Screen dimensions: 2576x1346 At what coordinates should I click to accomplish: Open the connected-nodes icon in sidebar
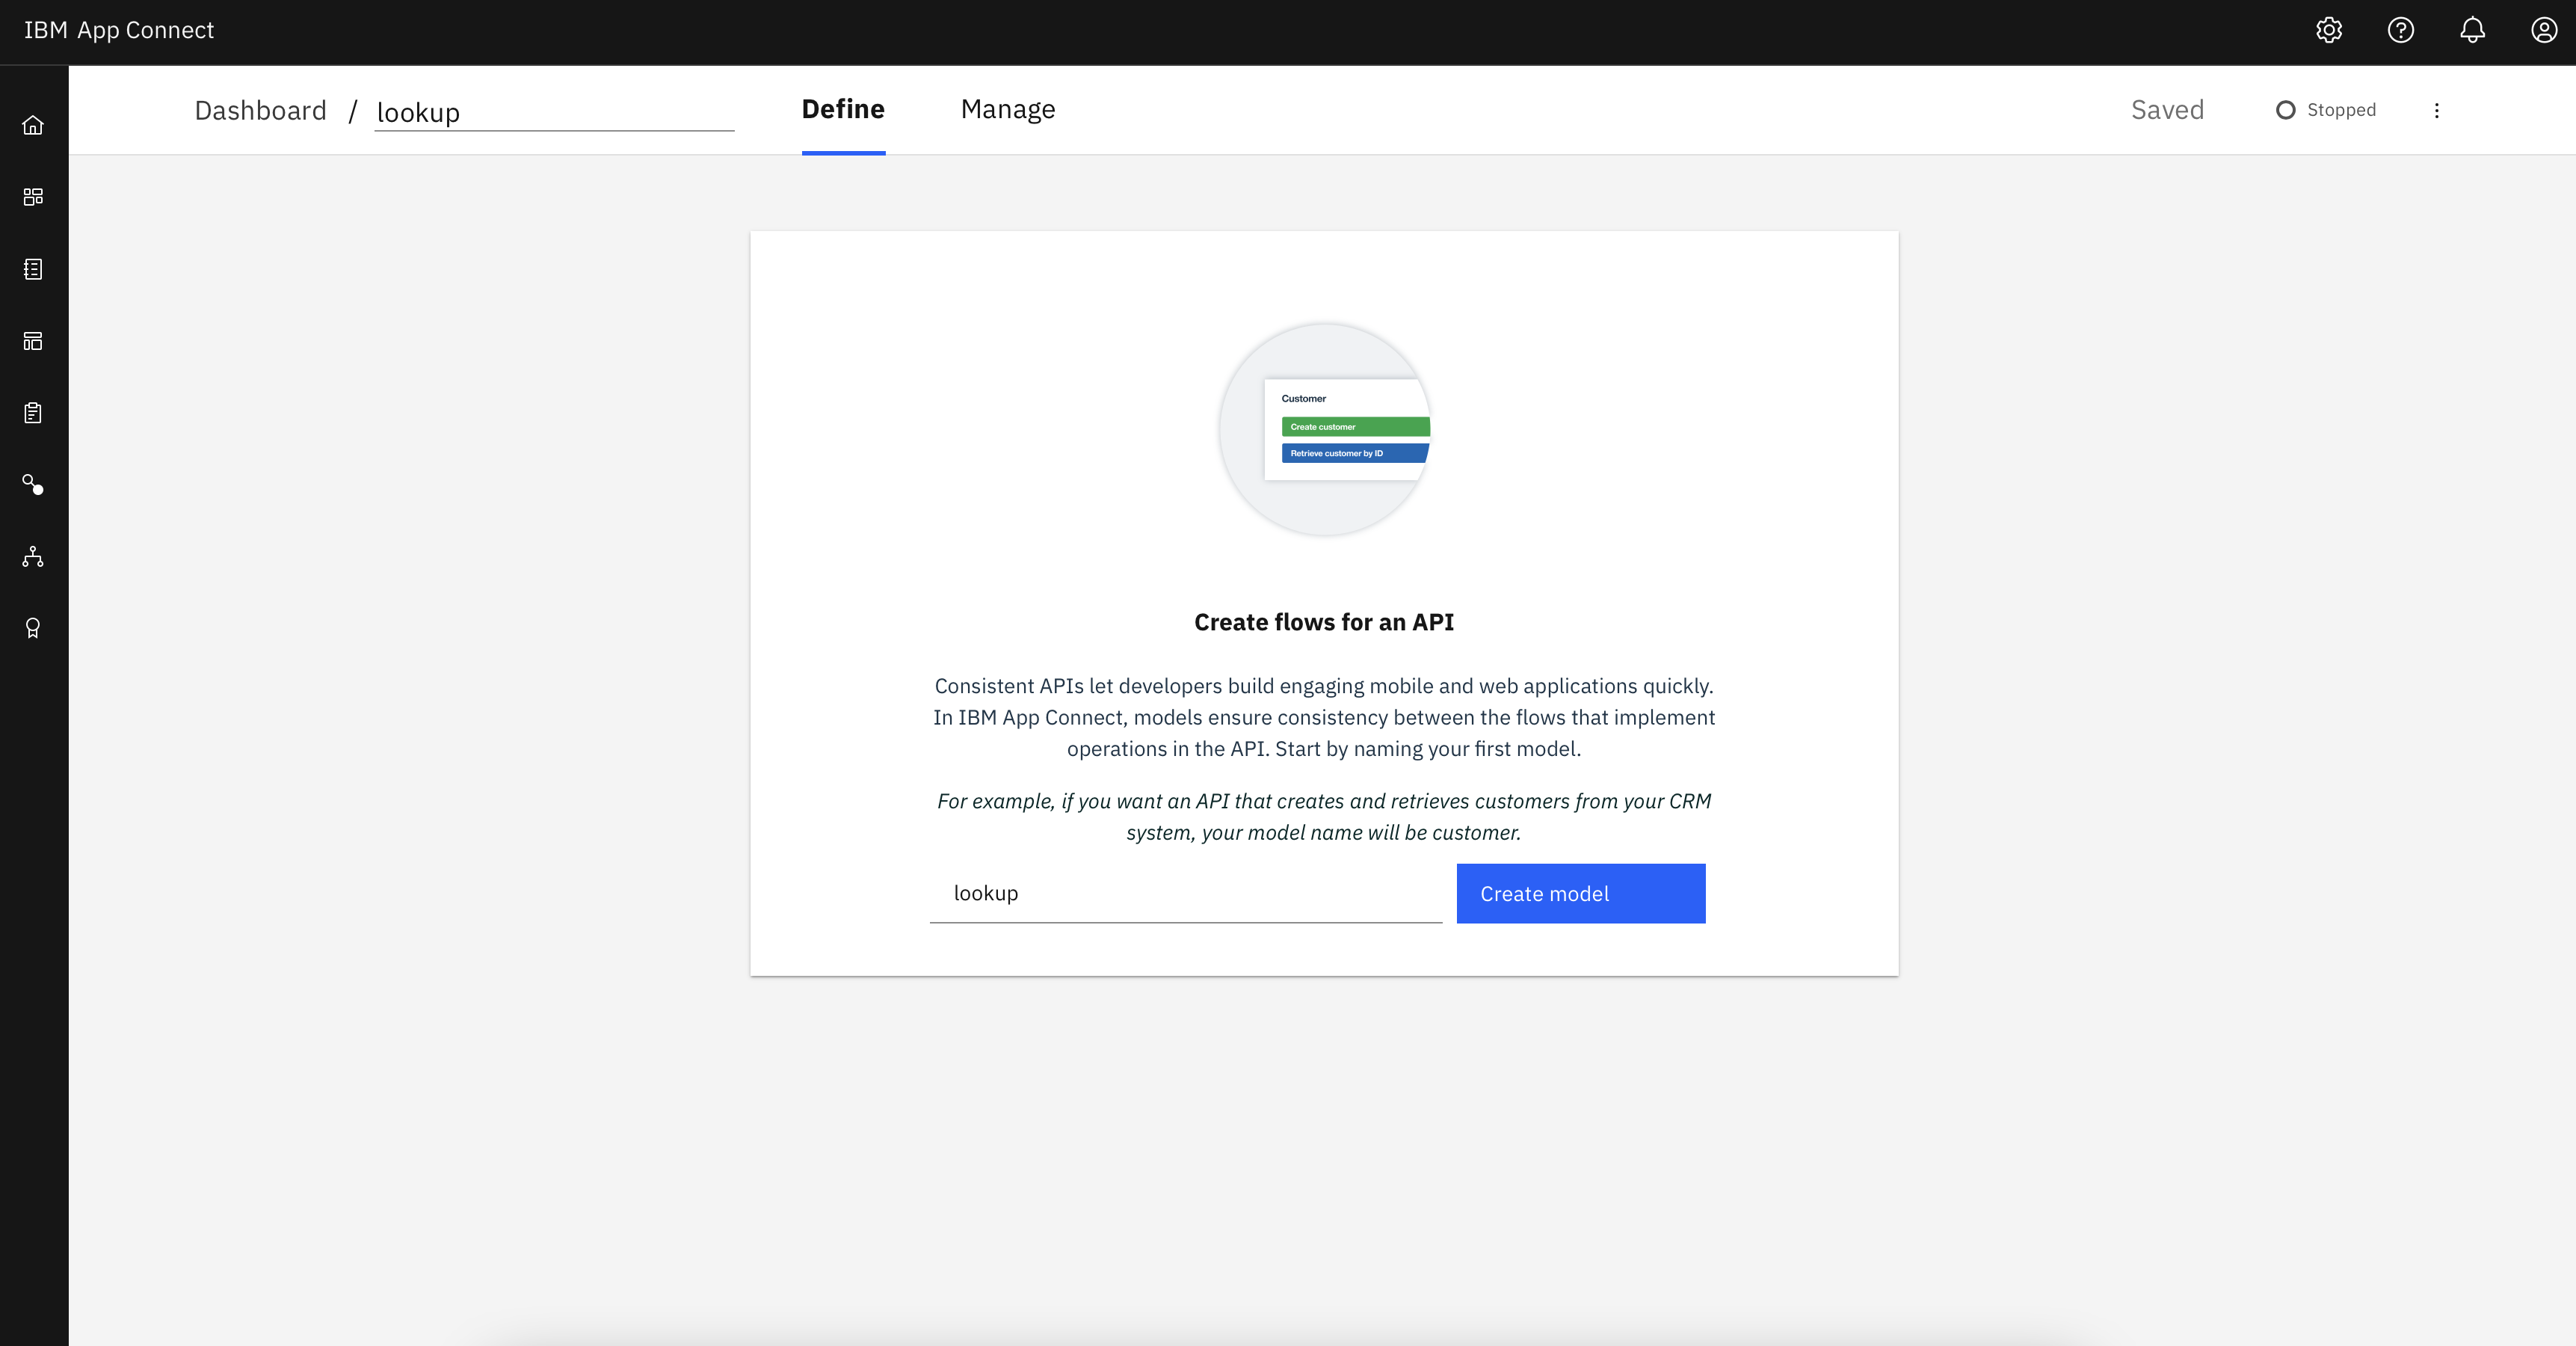pos(33,485)
